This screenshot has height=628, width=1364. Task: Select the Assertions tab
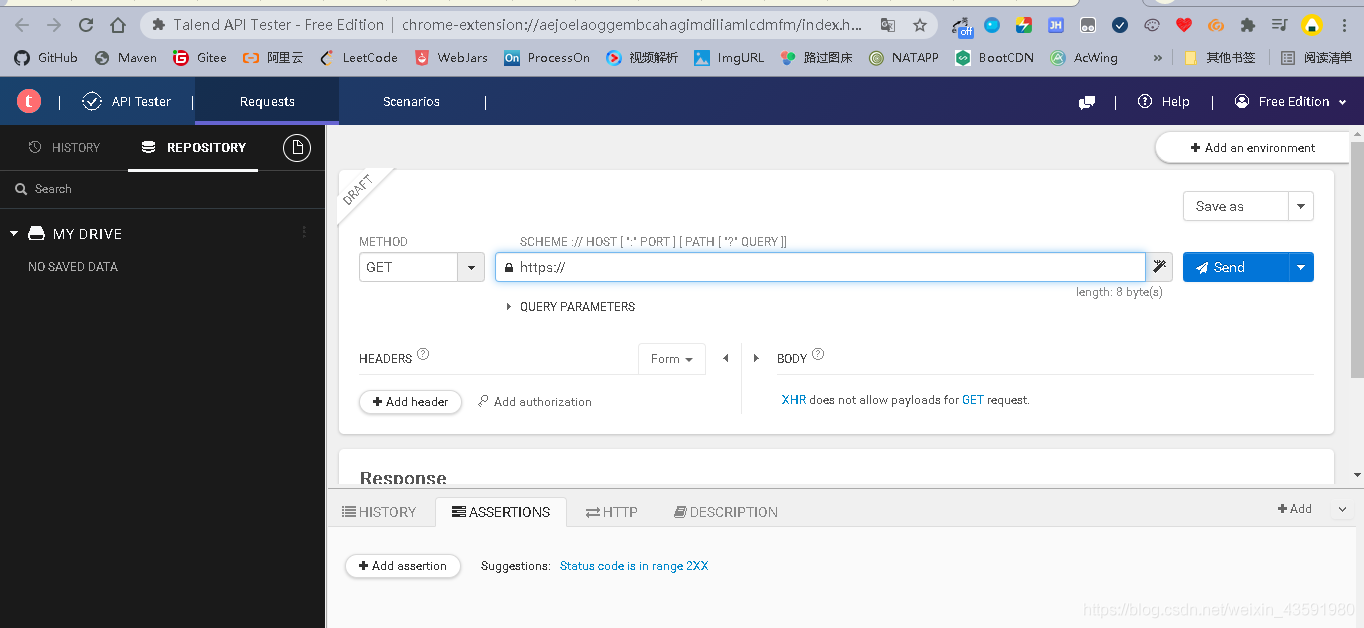tap(501, 512)
